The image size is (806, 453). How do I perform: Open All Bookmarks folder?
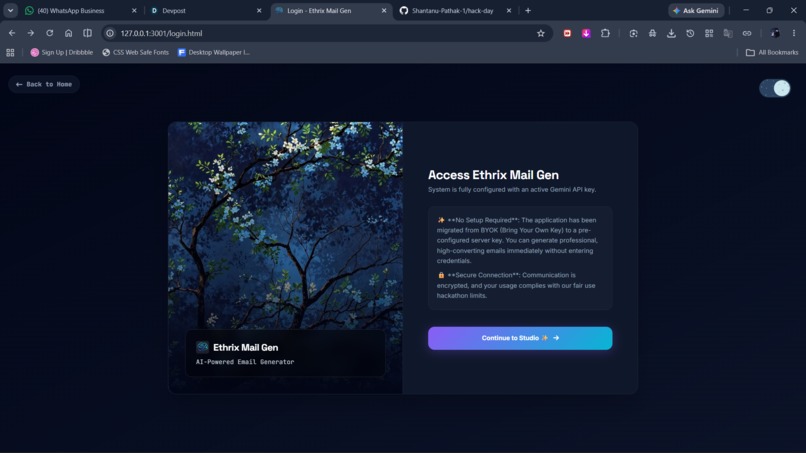point(772,52)
